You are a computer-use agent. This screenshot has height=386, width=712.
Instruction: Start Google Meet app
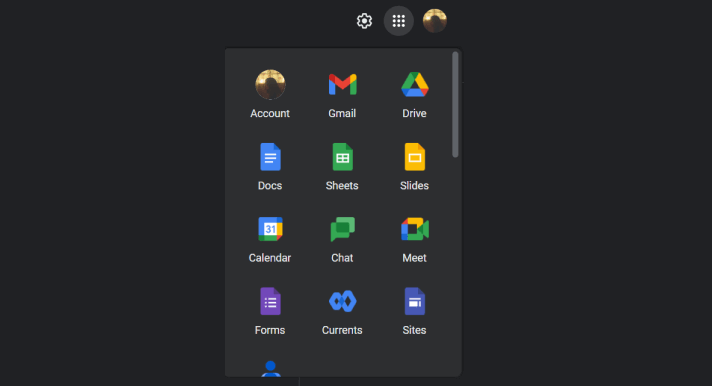click(415, 239)
